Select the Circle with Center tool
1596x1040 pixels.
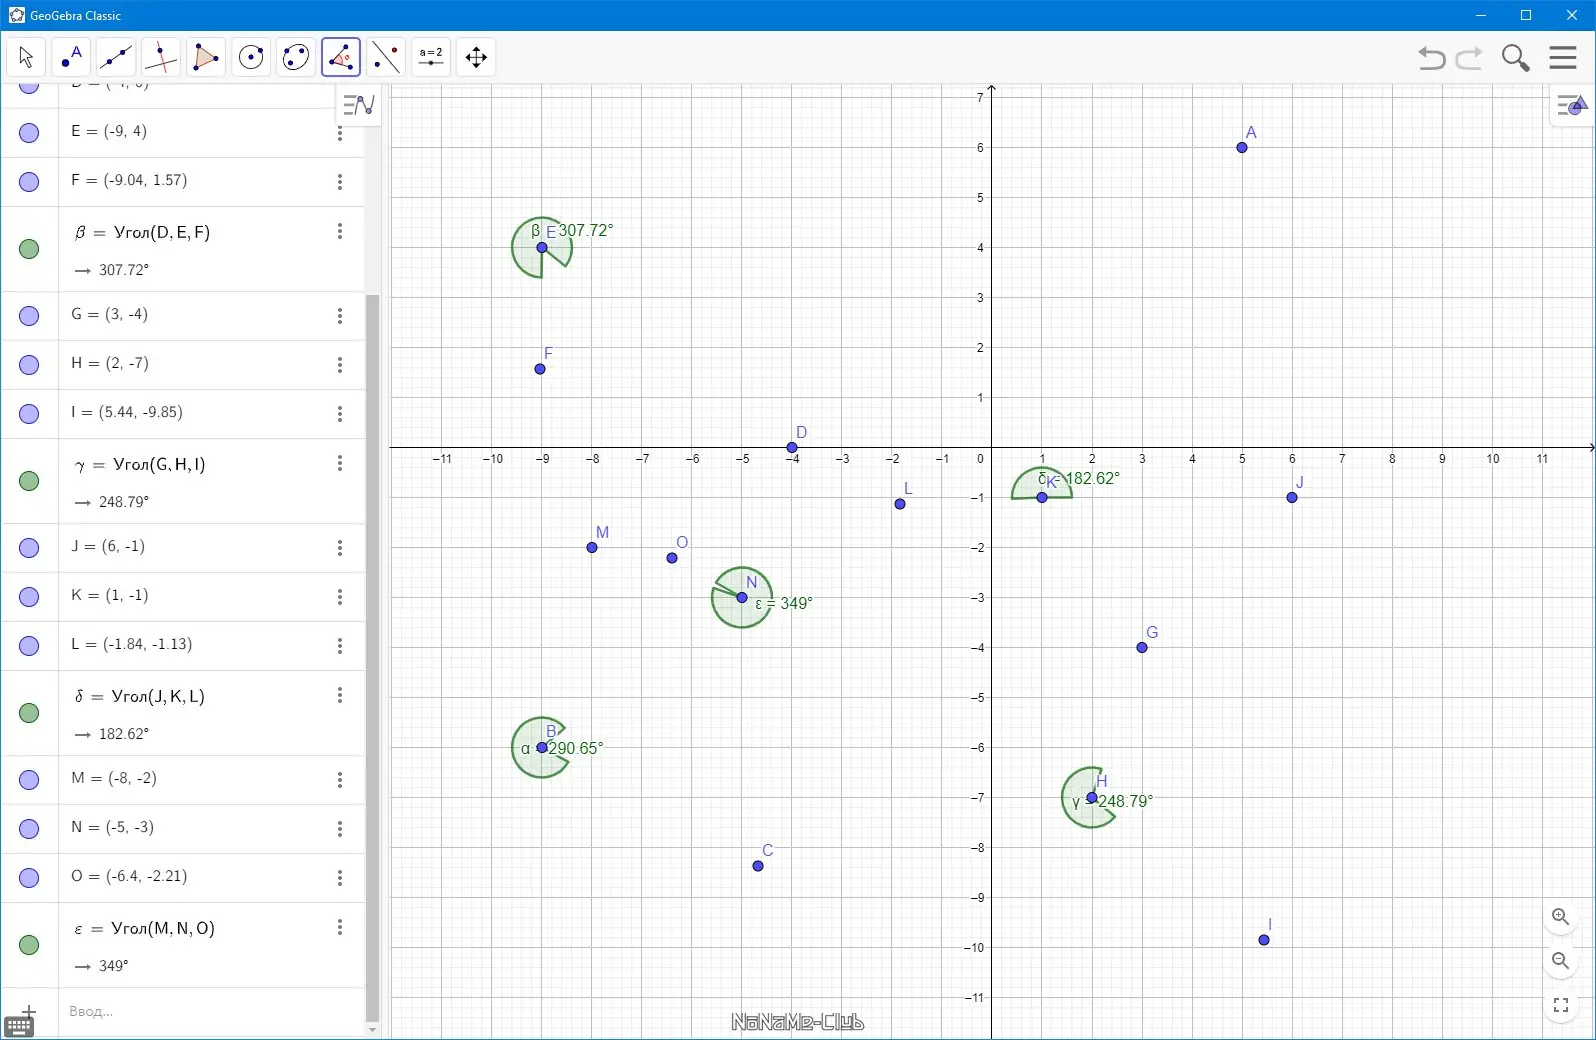pos(251,57)
